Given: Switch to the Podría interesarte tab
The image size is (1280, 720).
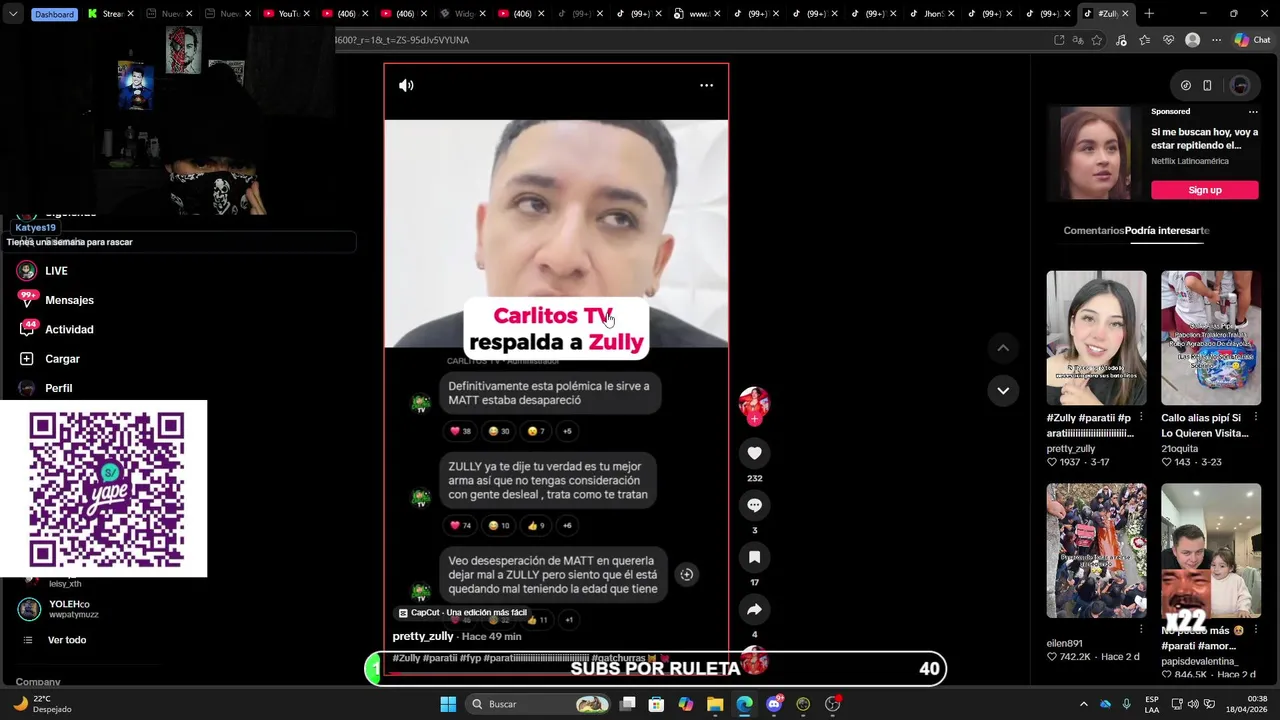Looking at the screenshot, I should pyautogui.click(x=1167, y=230).
